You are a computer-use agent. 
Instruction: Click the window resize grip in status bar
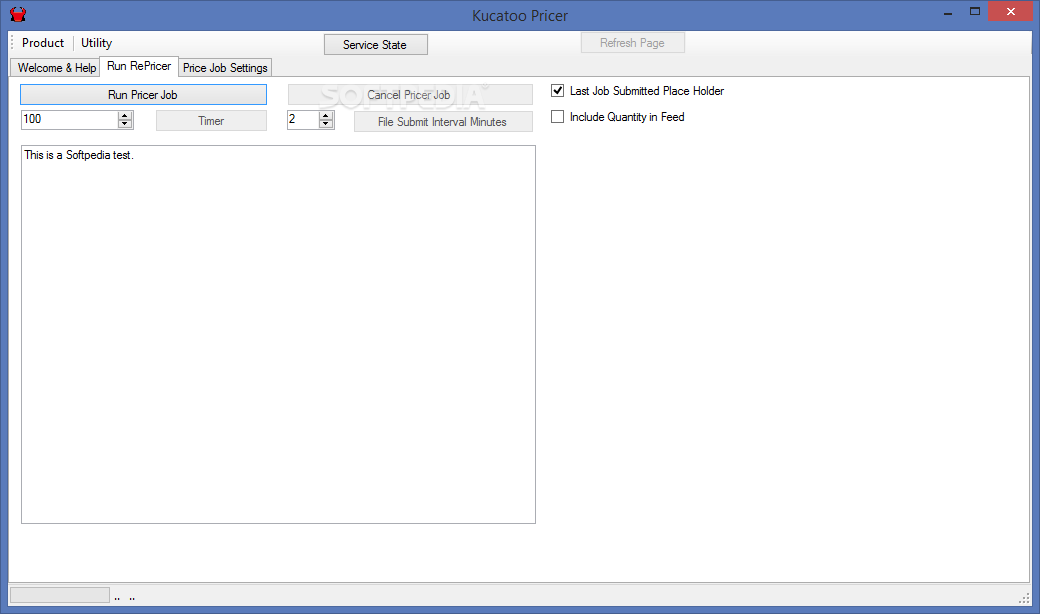1024,598
